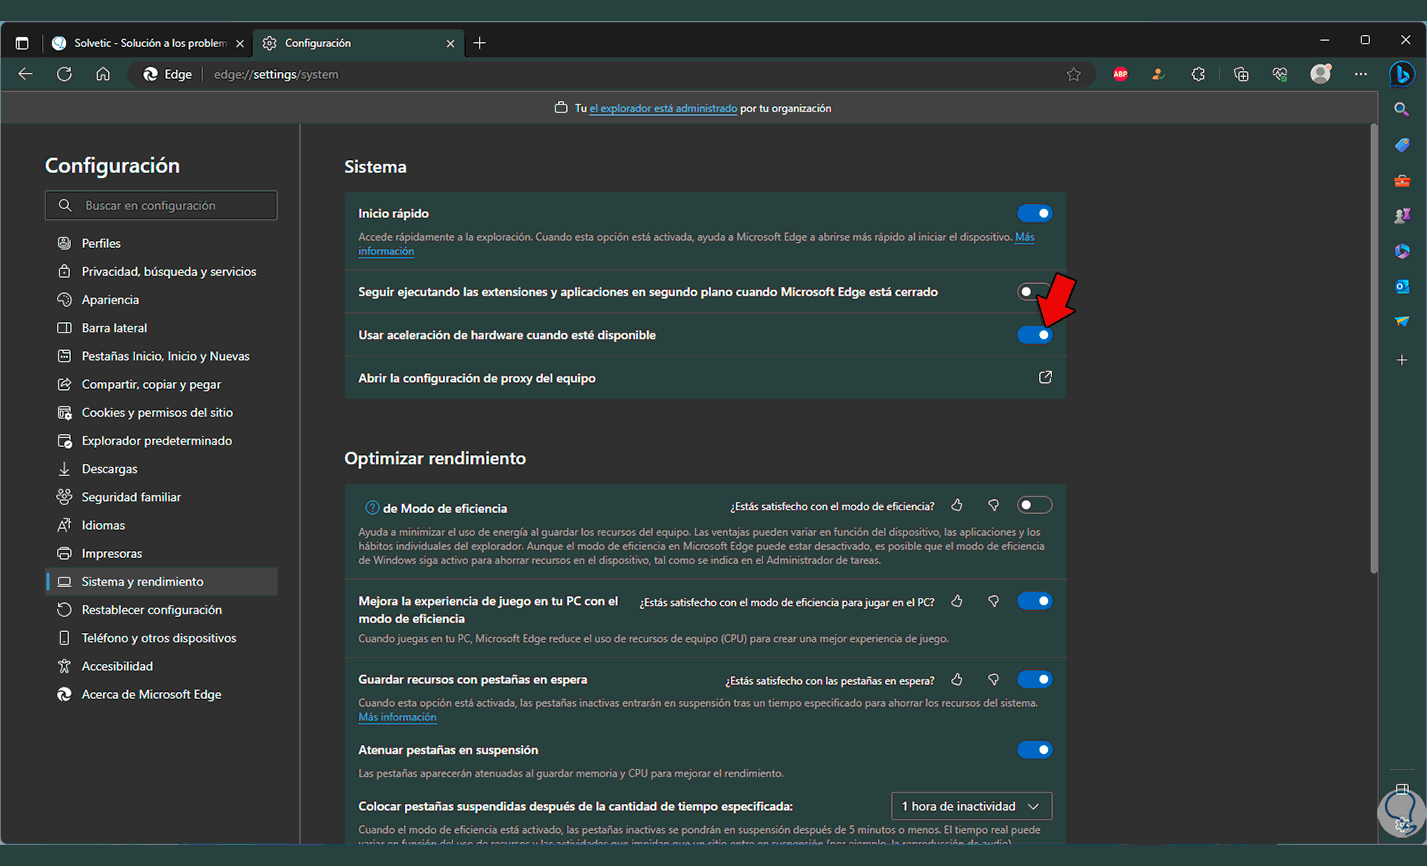Go back using the browser back arrow
Image resolution: width=1427 pixels, height=866 pixels.
click(x=26, y=74)
